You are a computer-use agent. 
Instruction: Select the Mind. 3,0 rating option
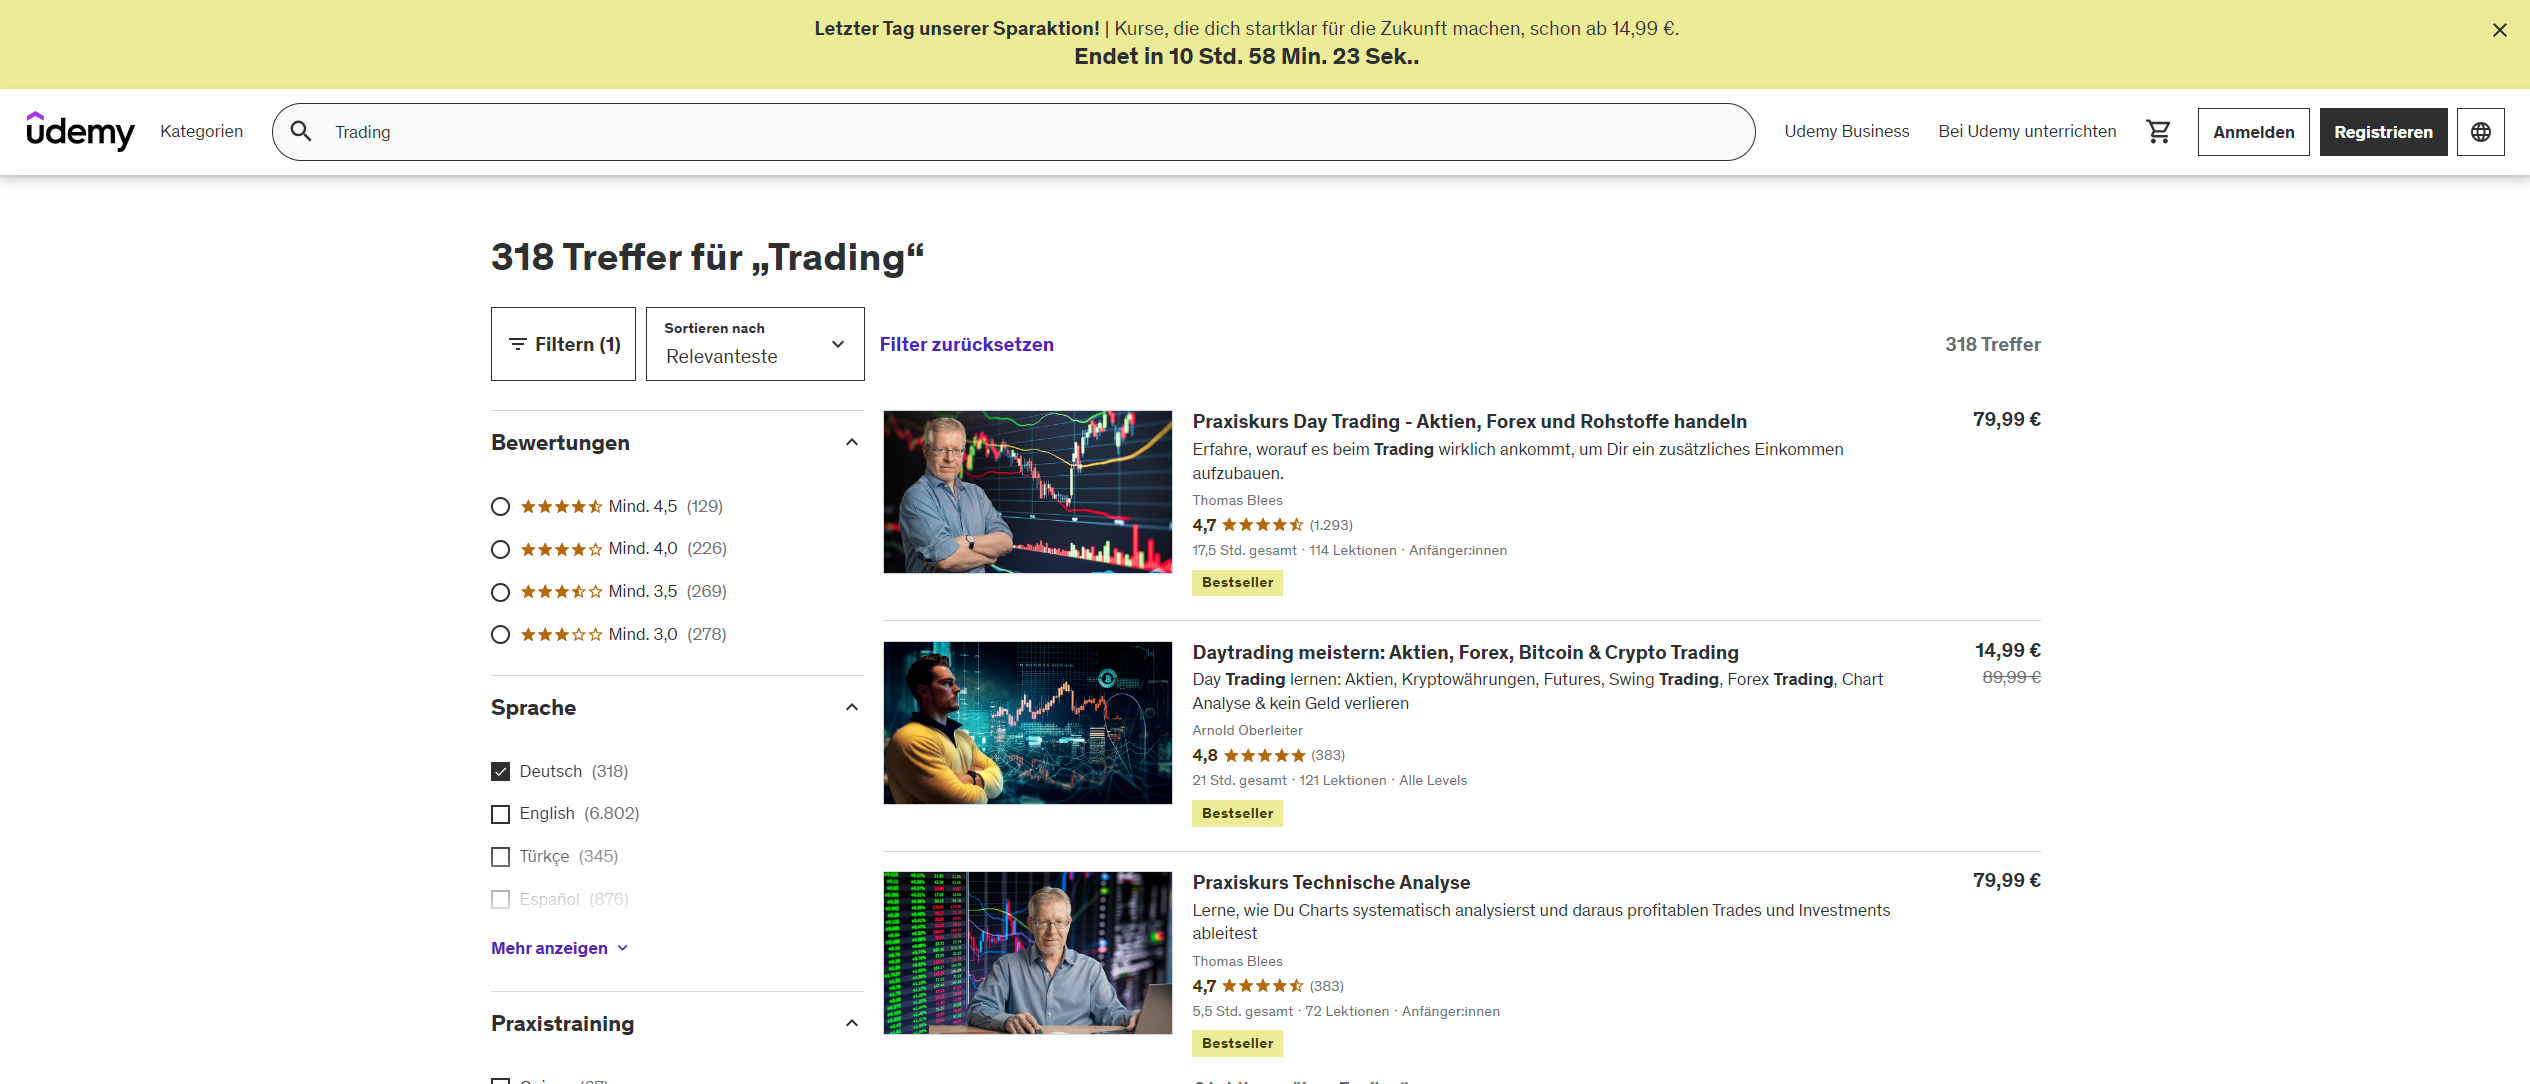[x=501, y=635]
